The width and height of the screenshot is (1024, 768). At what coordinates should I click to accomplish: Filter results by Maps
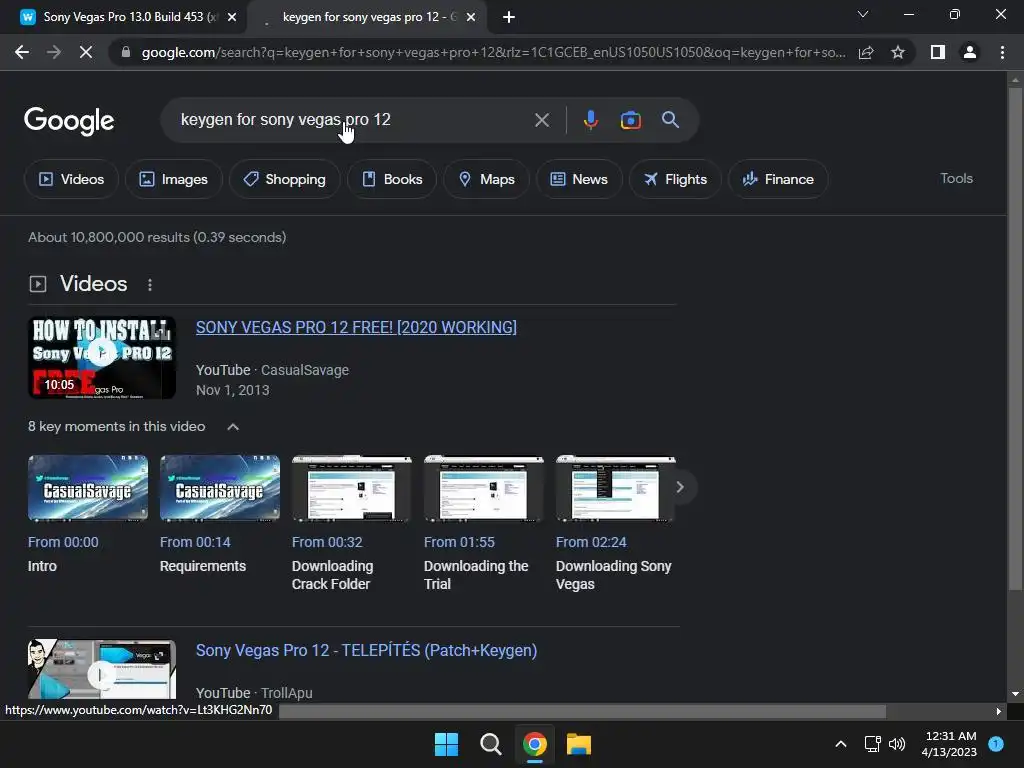[x=487, y=179]
